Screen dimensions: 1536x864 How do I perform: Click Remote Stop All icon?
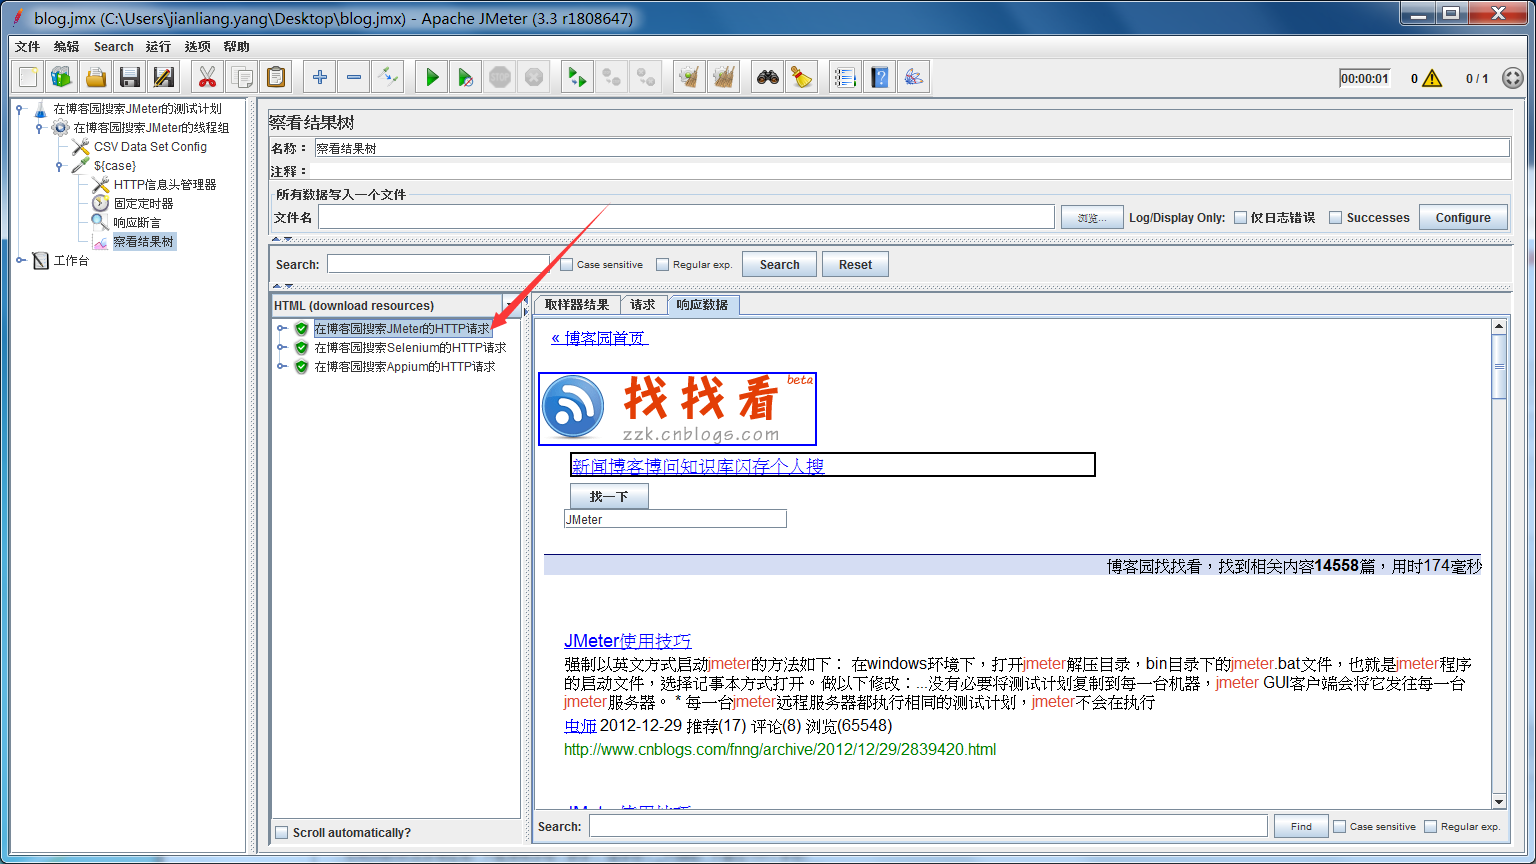coord(612,77)
